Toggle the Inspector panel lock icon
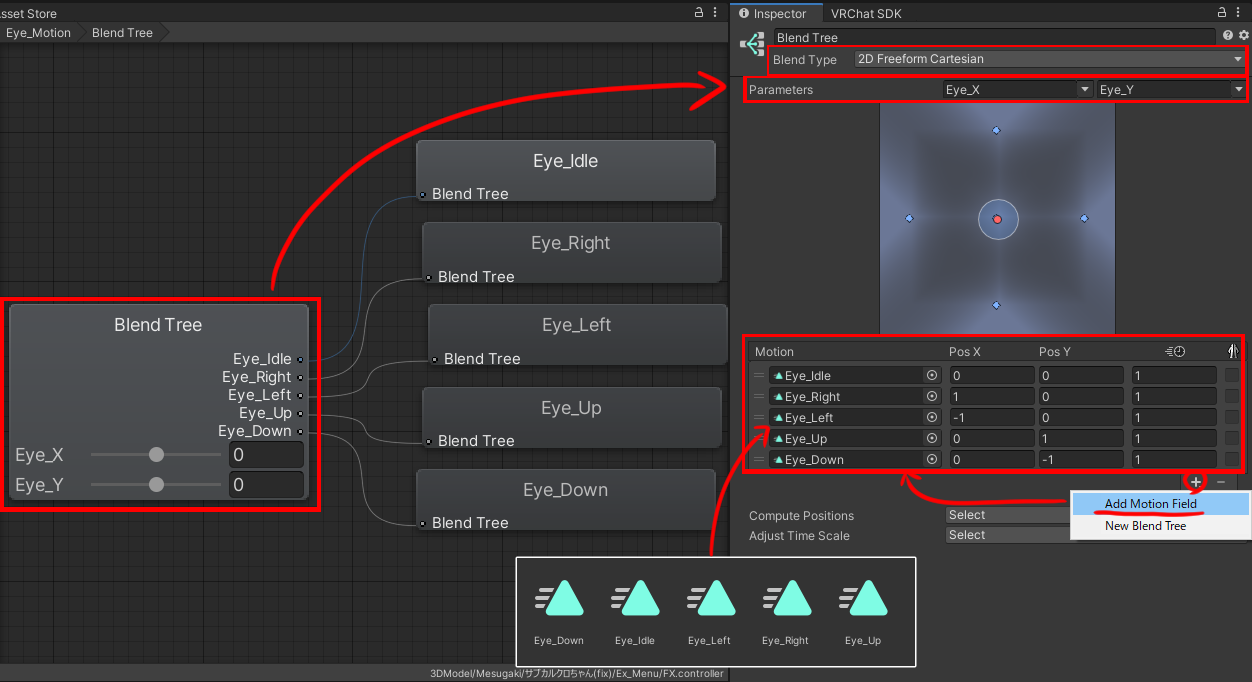1252x682 pixels. [1222, 13]
